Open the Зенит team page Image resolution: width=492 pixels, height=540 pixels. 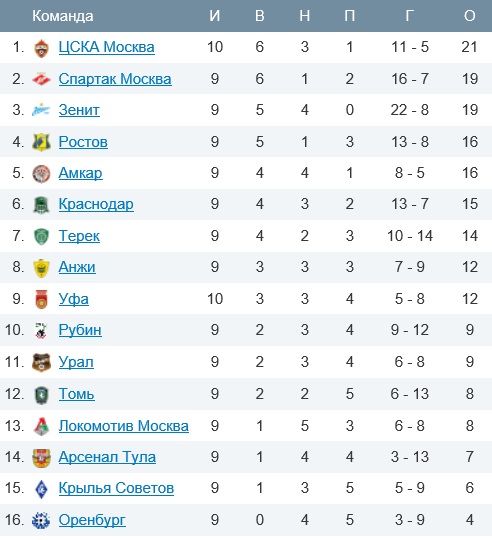(x=79, y=110)
